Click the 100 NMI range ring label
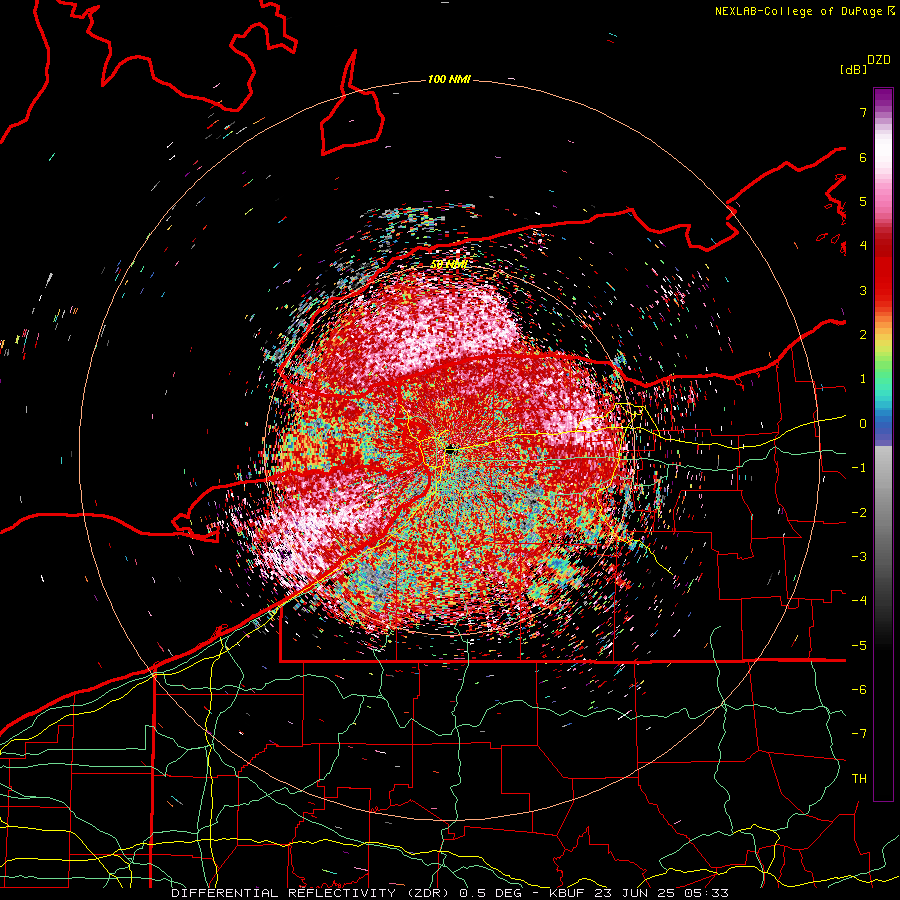The image size is (900, 900). (449, 79)
